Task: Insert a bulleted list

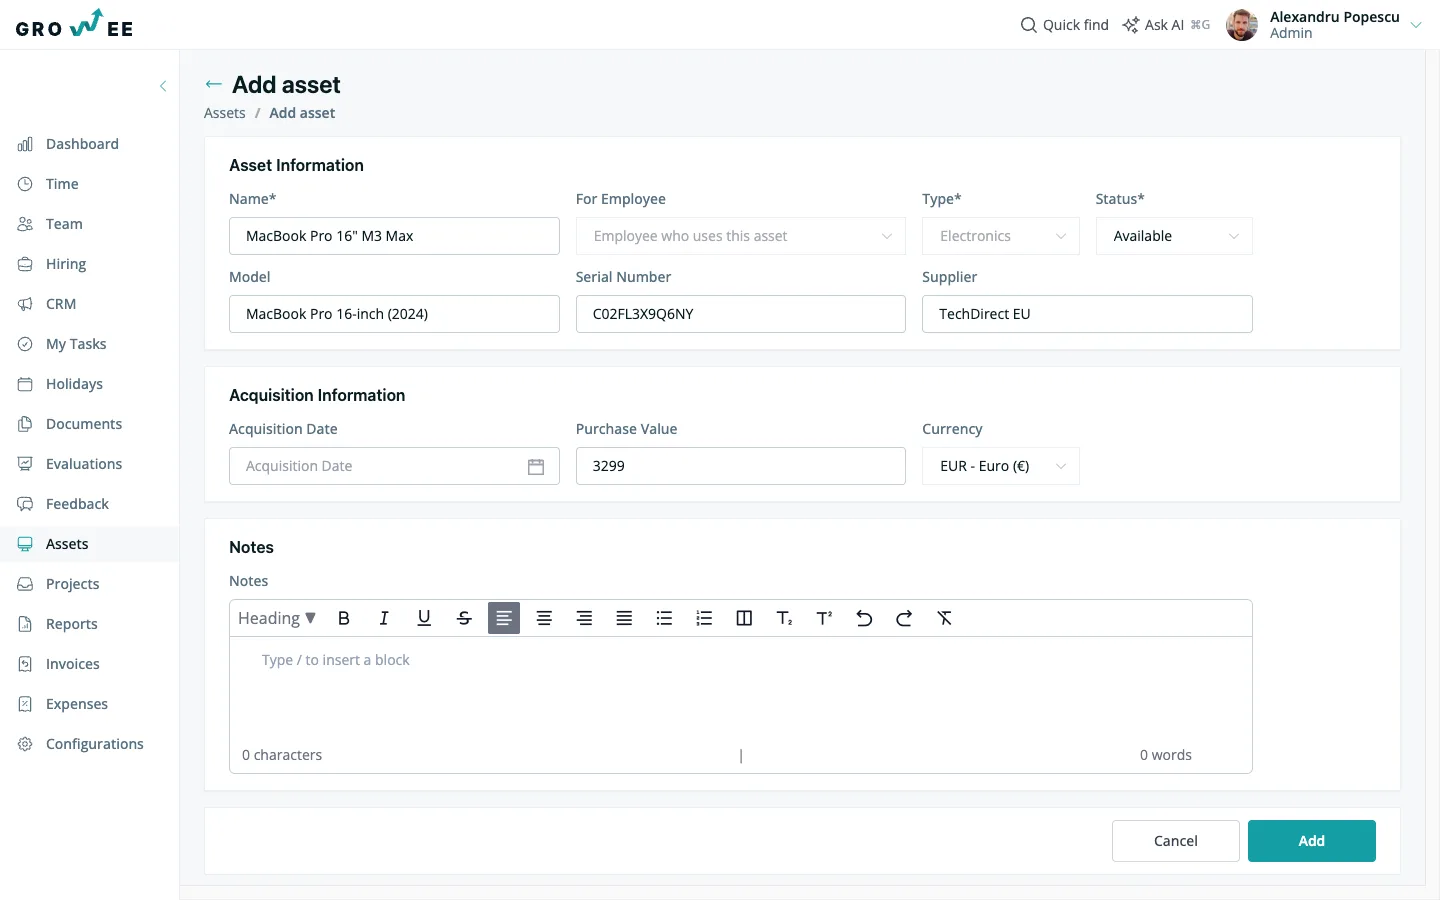Action: coord(664,618)
